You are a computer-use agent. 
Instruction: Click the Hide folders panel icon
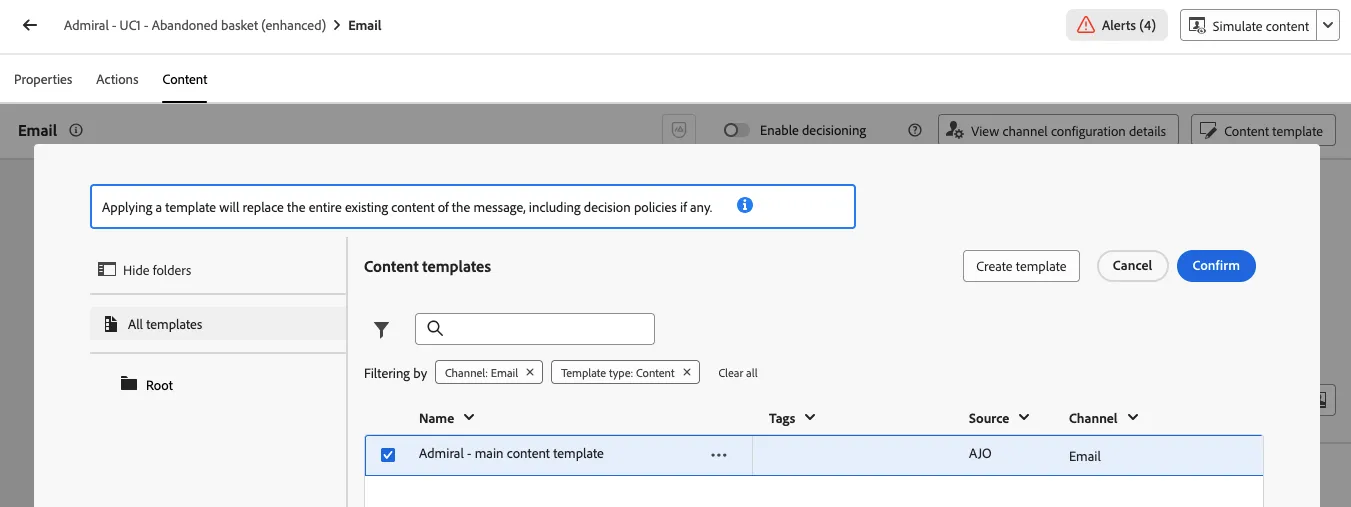tap(107, 270)
